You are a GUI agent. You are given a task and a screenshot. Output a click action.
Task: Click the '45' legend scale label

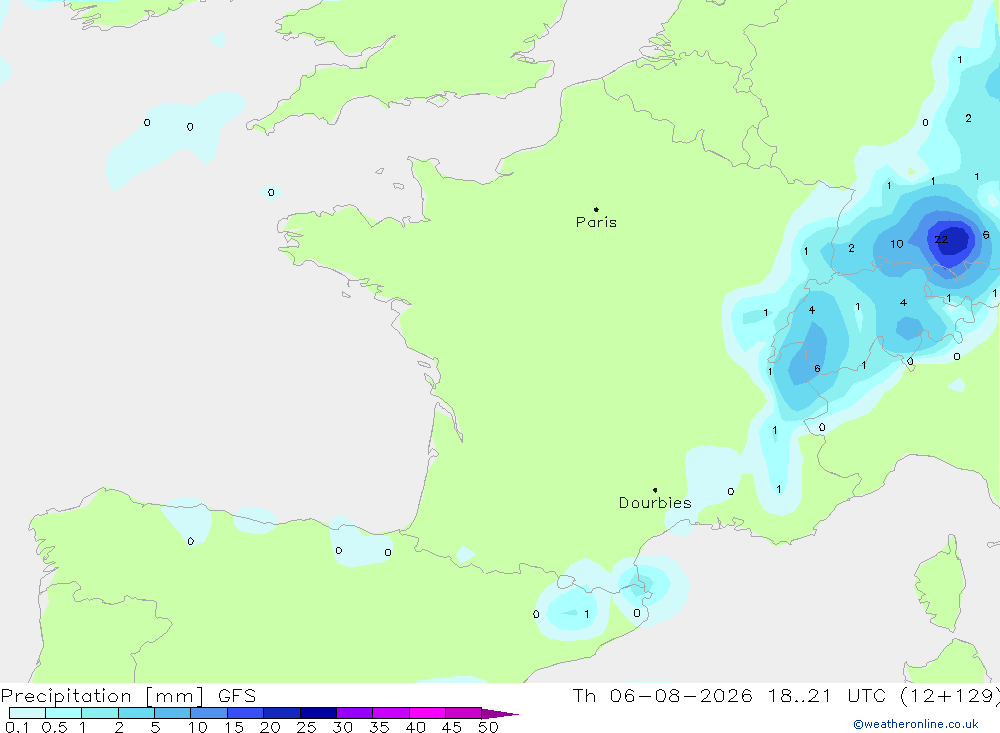[452, 727]
